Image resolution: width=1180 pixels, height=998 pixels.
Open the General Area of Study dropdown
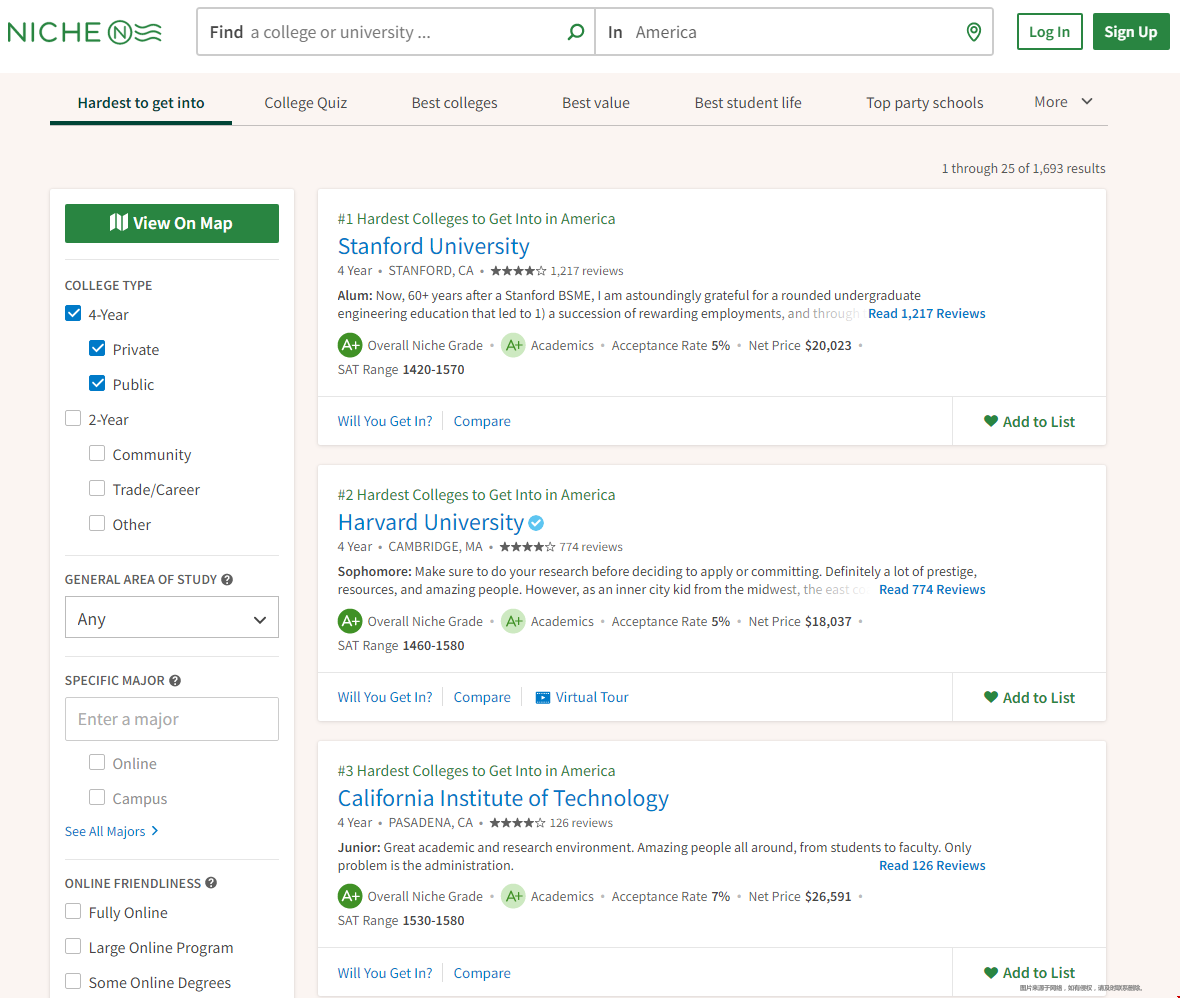172,618
